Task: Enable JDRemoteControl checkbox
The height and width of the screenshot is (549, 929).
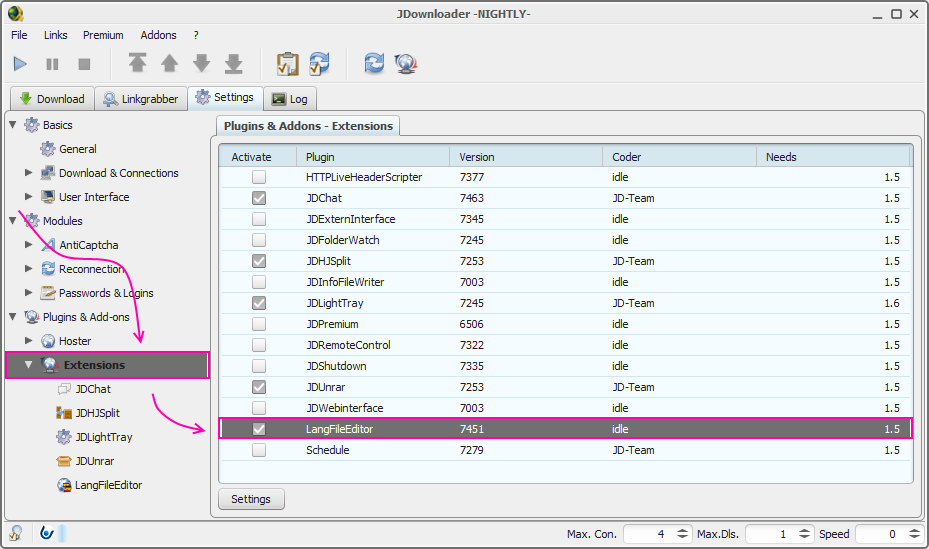Action: [x=259, y=345]
